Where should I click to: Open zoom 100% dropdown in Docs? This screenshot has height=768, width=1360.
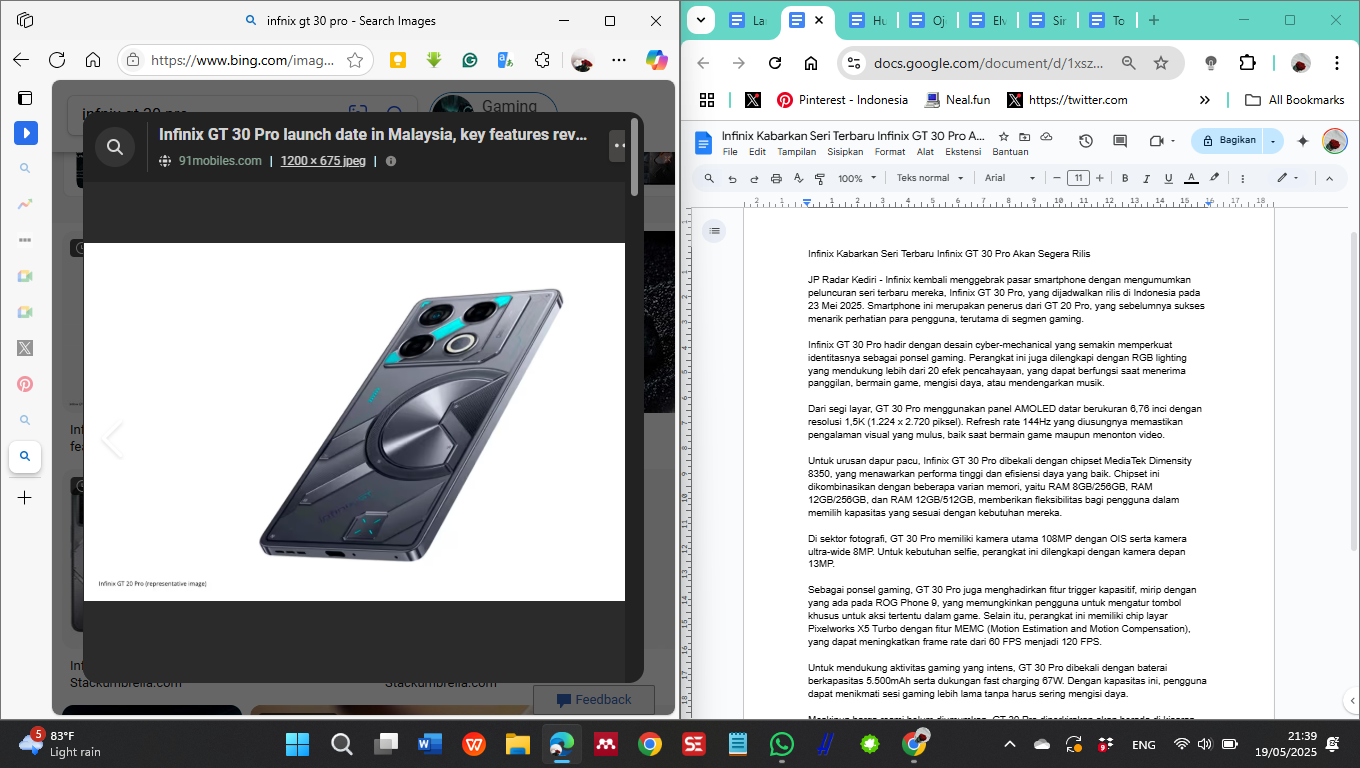857,178
